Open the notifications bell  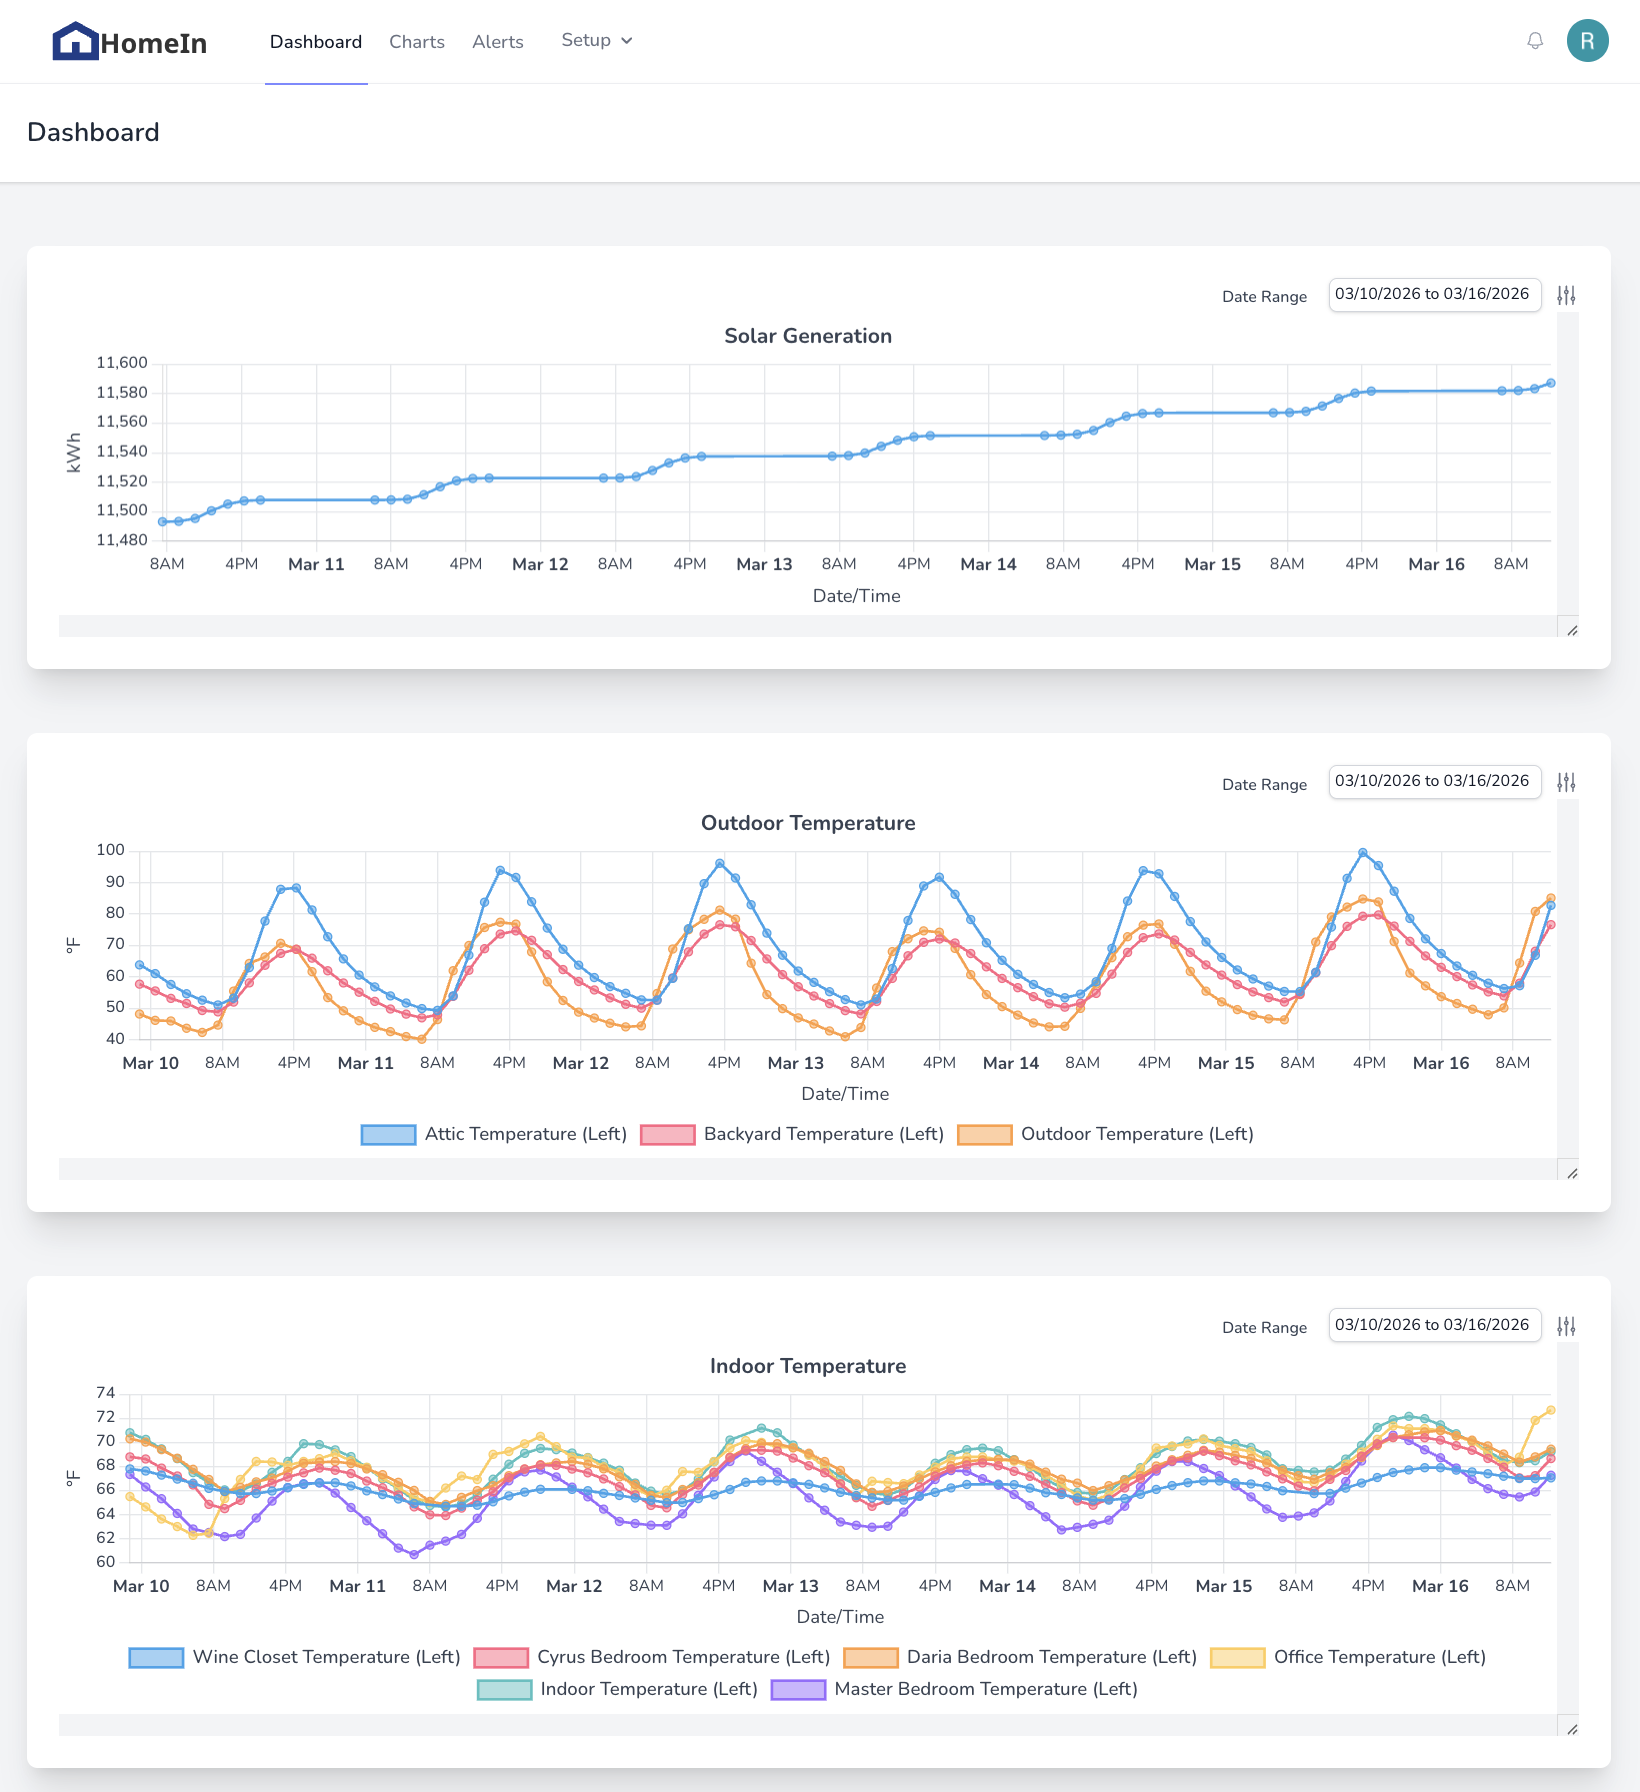(x=1535, y=41)
